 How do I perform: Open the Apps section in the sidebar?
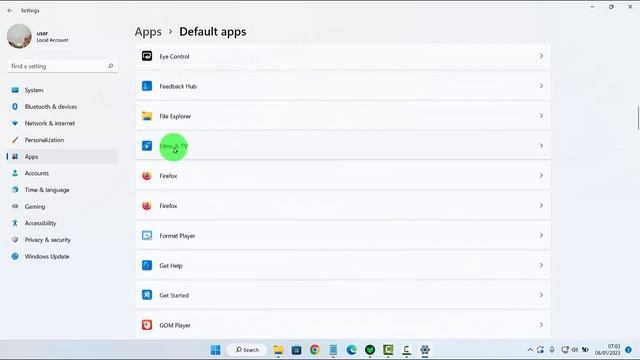coord(62,157)
